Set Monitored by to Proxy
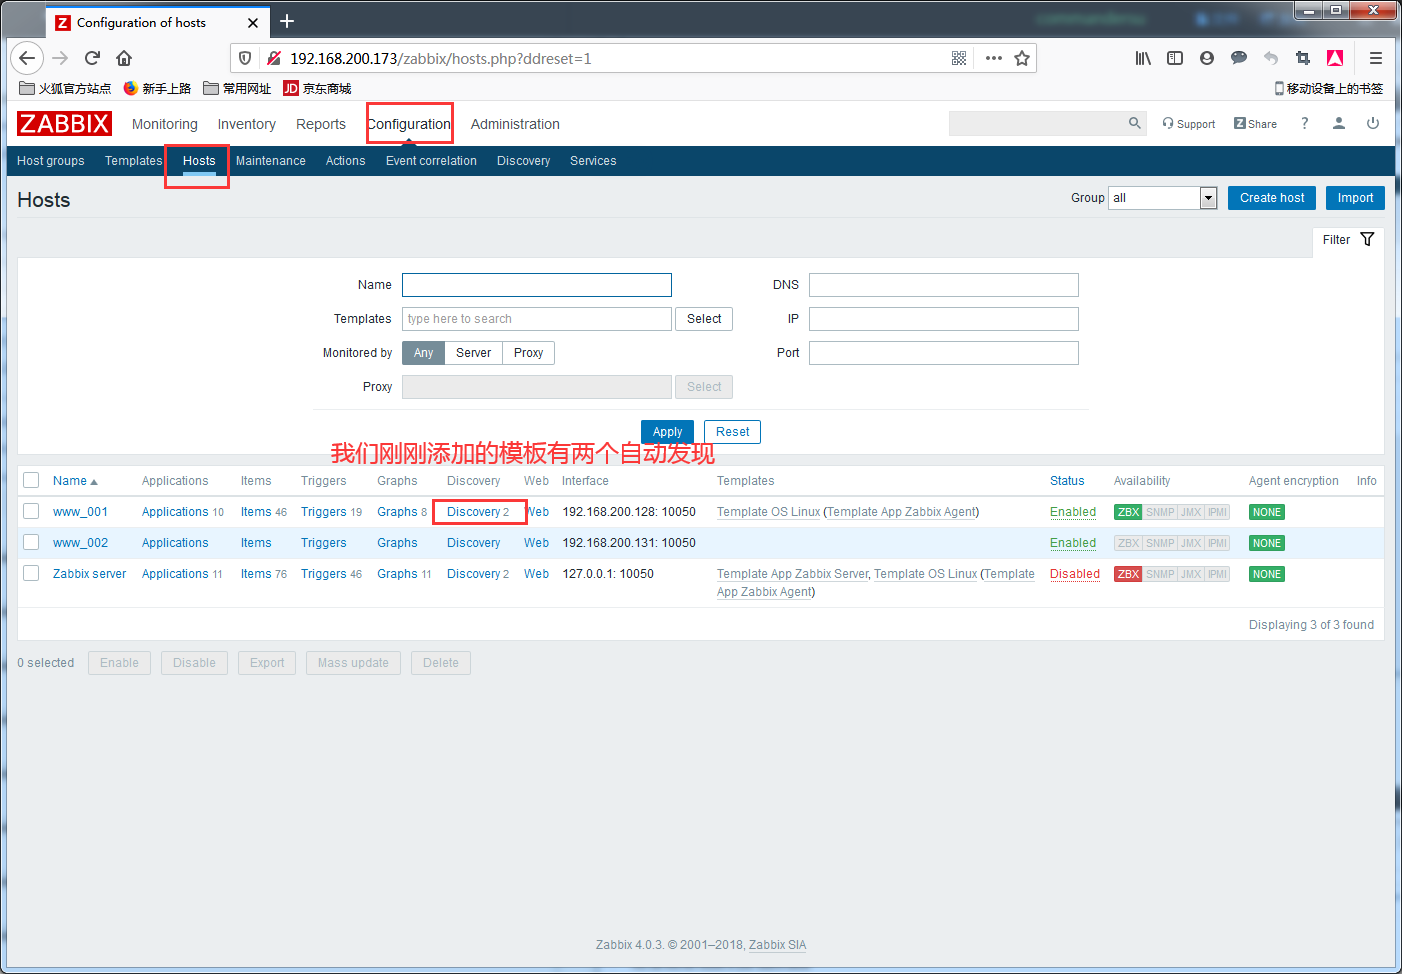1402x974 pixels. 528,353
